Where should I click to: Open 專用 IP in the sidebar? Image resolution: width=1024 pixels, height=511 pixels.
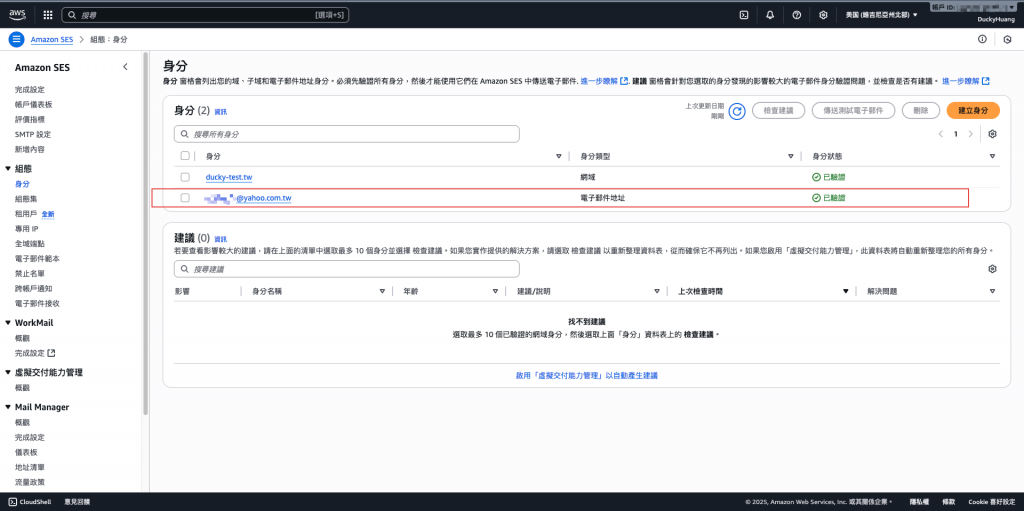tap(26, 229)
